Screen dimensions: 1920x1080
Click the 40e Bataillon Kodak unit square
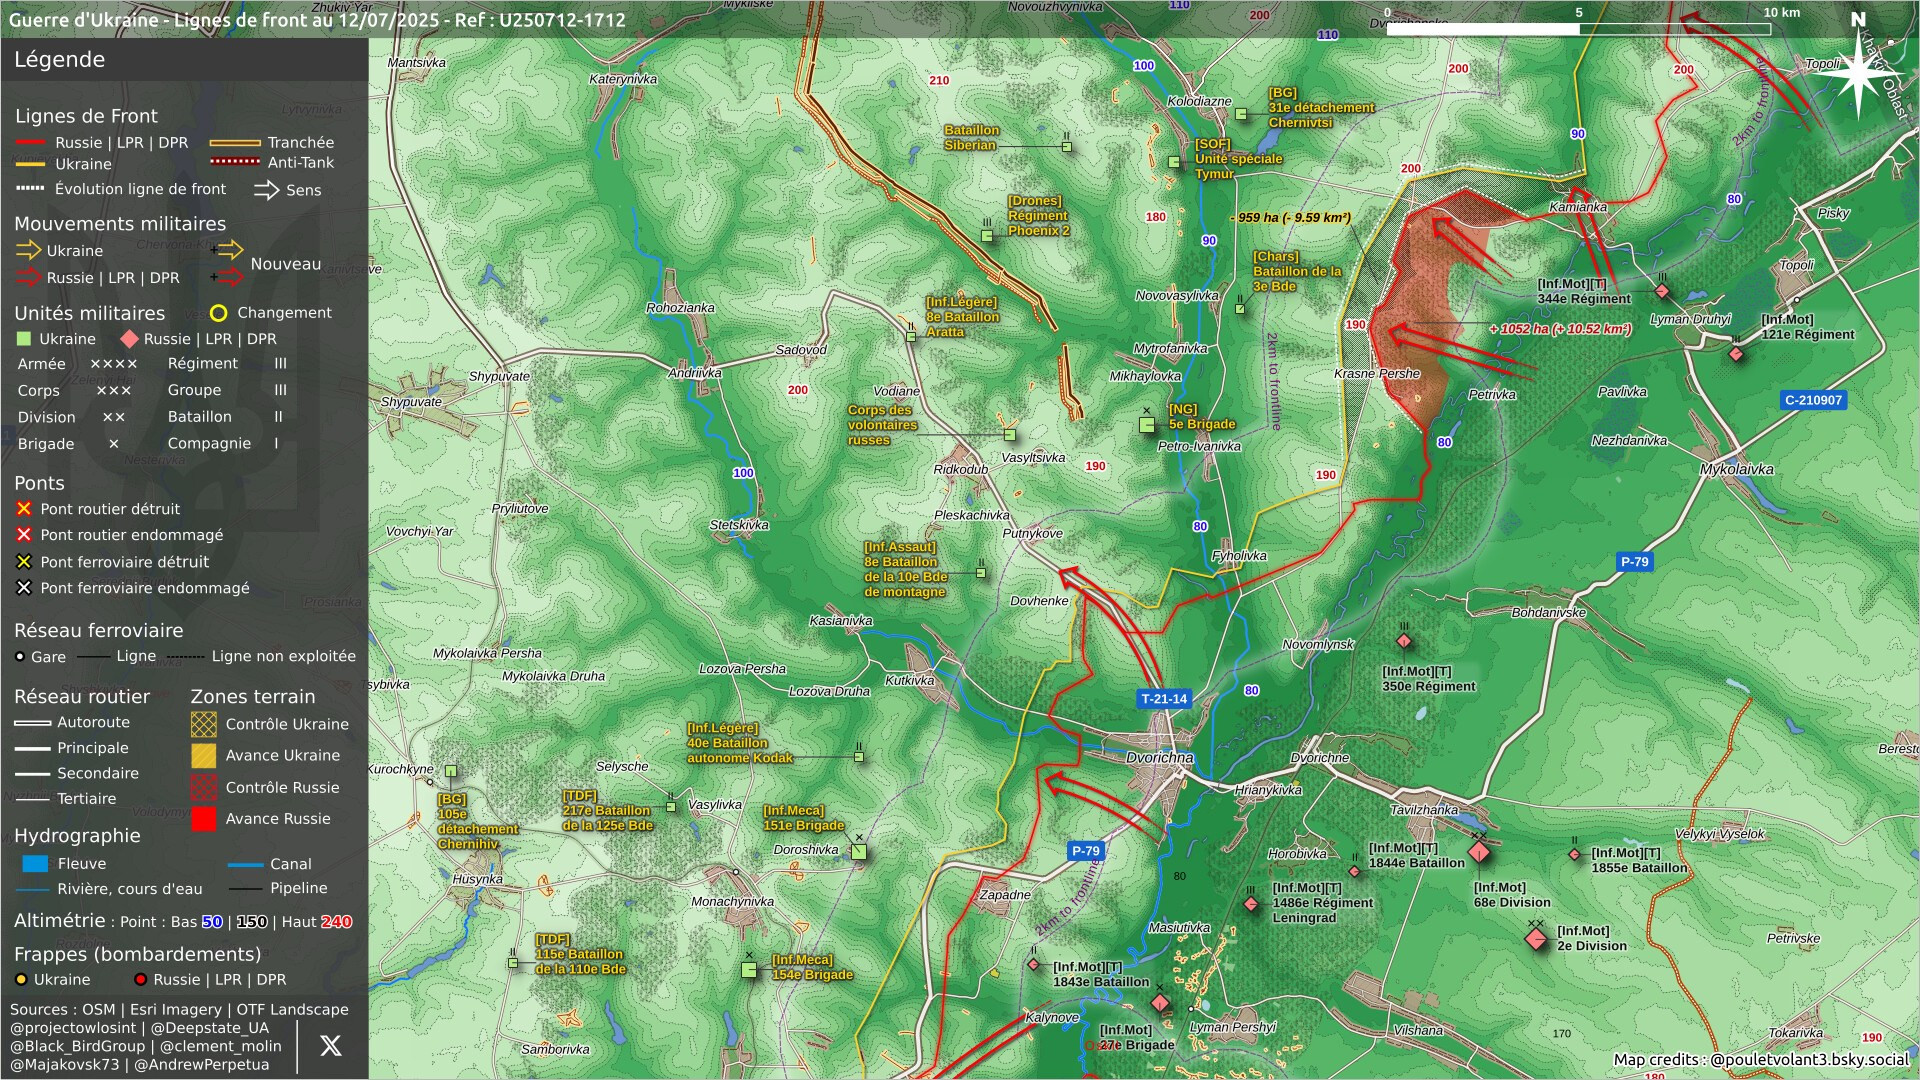pos(859,758)
